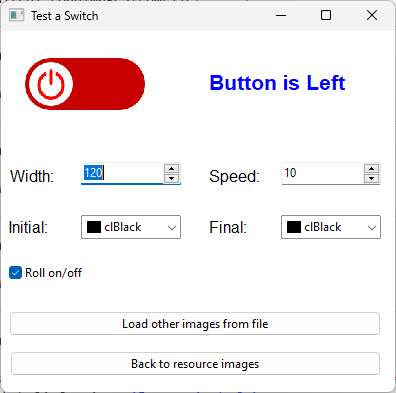Click the Width: label
Screen dimensions: 396x393
coord(32,176)
